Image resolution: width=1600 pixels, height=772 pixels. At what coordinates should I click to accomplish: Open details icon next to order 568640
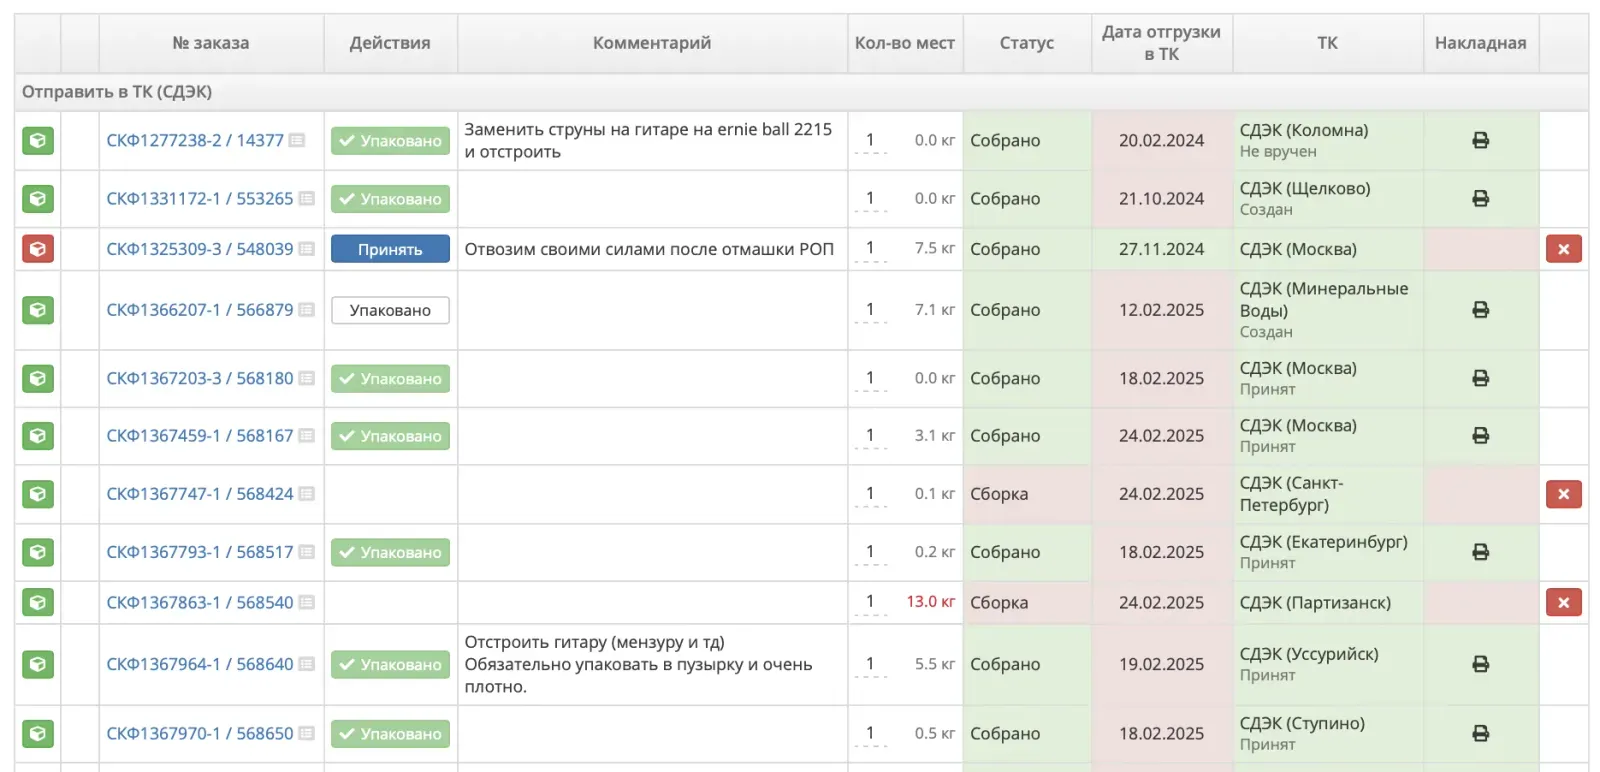coord(307,664)
